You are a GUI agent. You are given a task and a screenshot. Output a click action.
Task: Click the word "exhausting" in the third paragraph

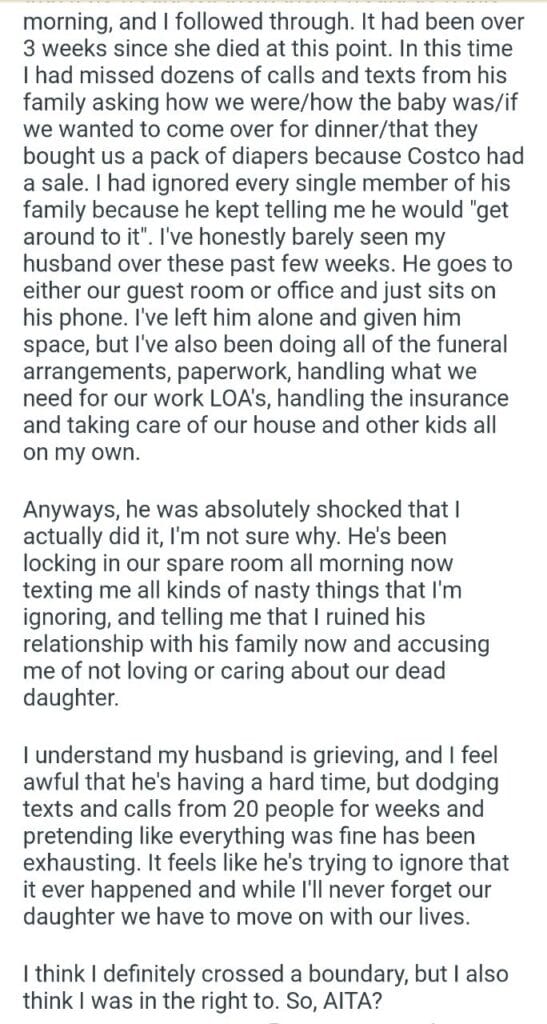pos(80,863)
